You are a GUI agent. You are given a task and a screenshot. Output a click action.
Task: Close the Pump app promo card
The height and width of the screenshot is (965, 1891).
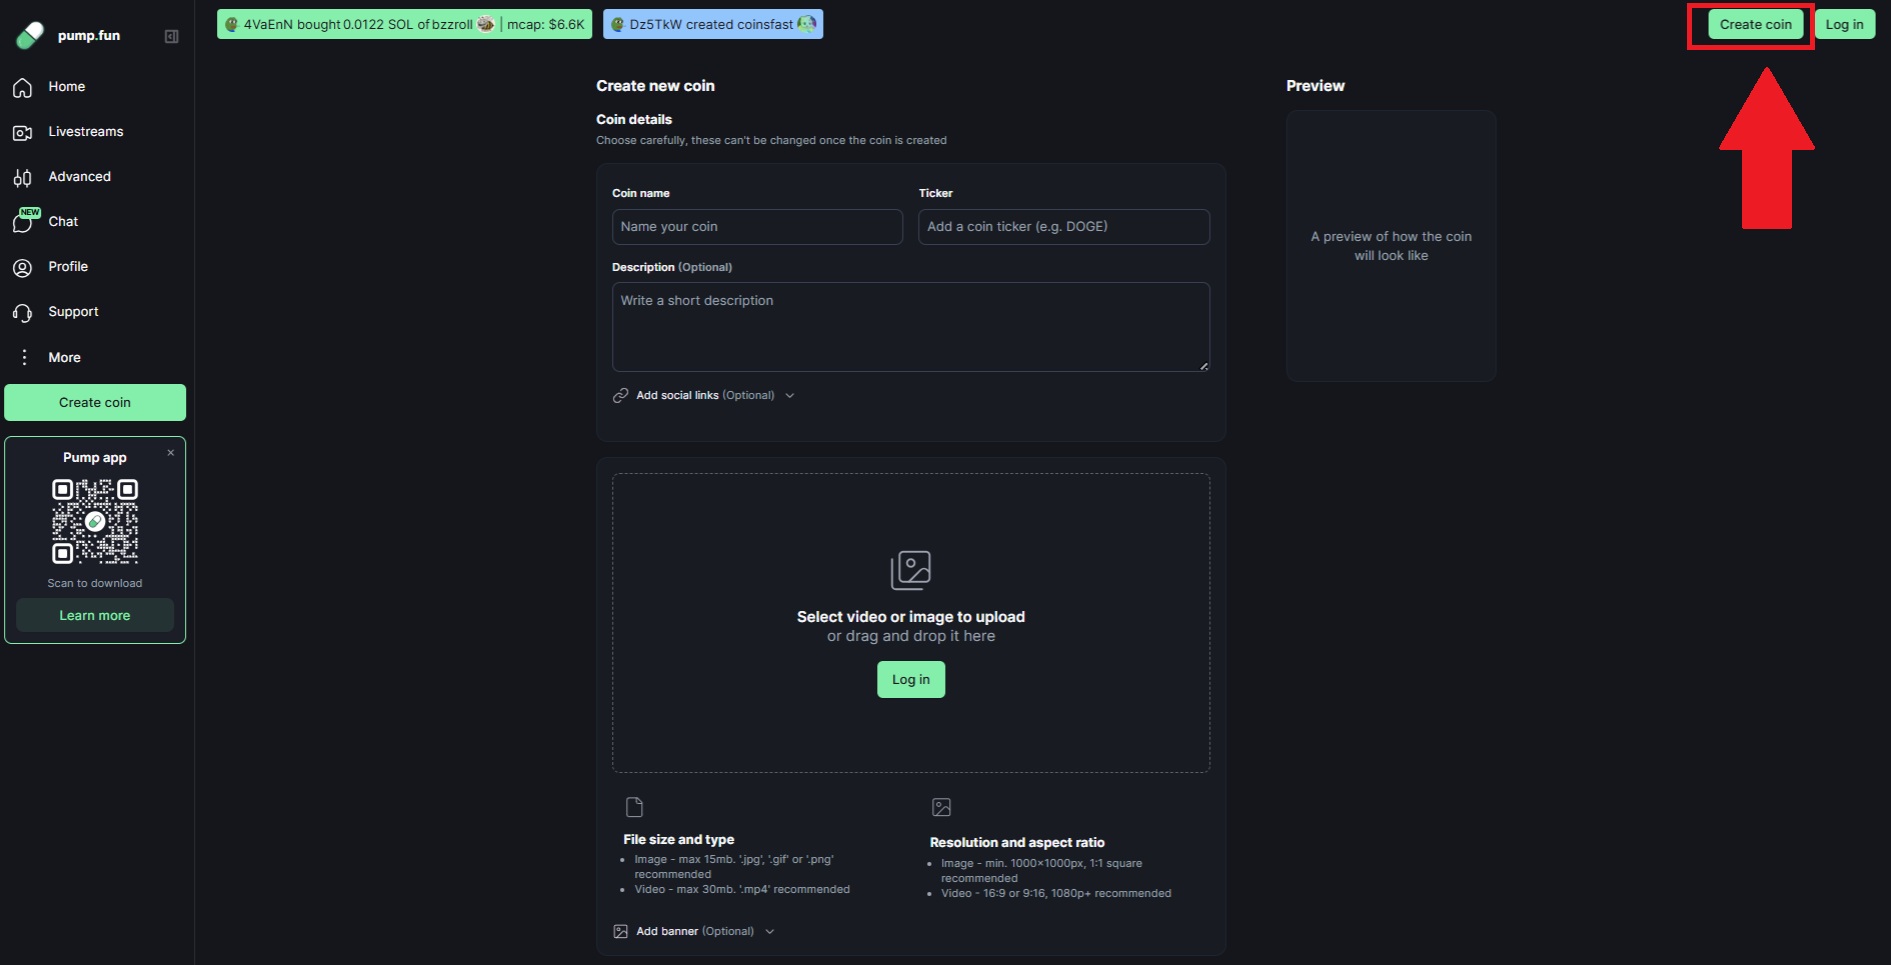(171, 453)
